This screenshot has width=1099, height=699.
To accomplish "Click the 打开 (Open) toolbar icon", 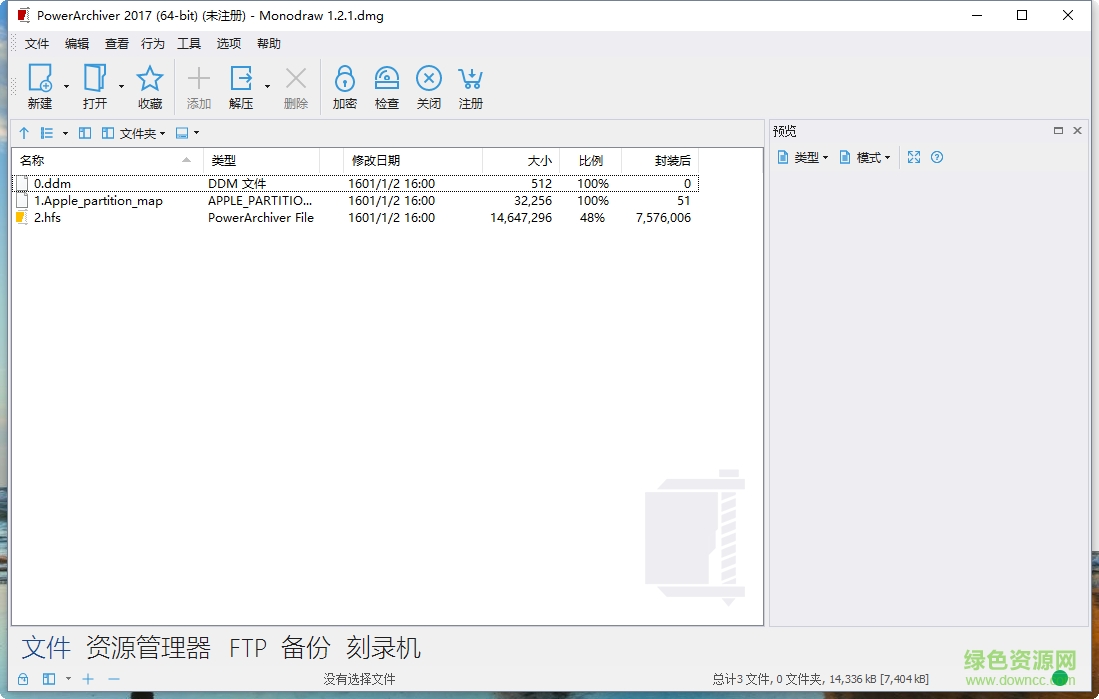I will [94, 86].
